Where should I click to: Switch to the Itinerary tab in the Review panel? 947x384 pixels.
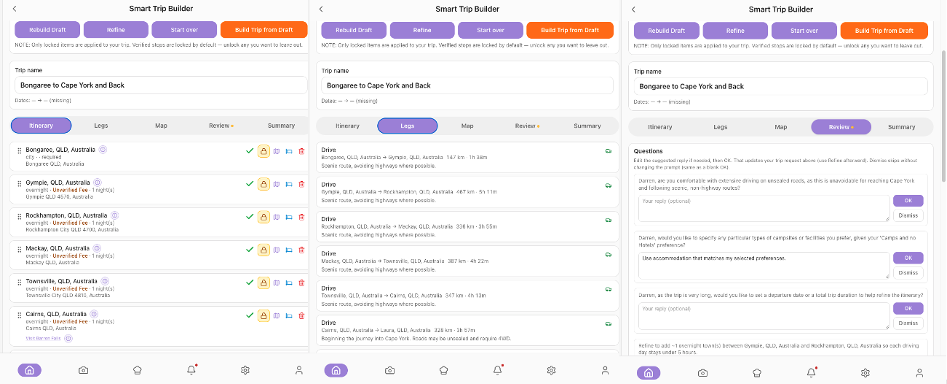(x=660, y=127)
